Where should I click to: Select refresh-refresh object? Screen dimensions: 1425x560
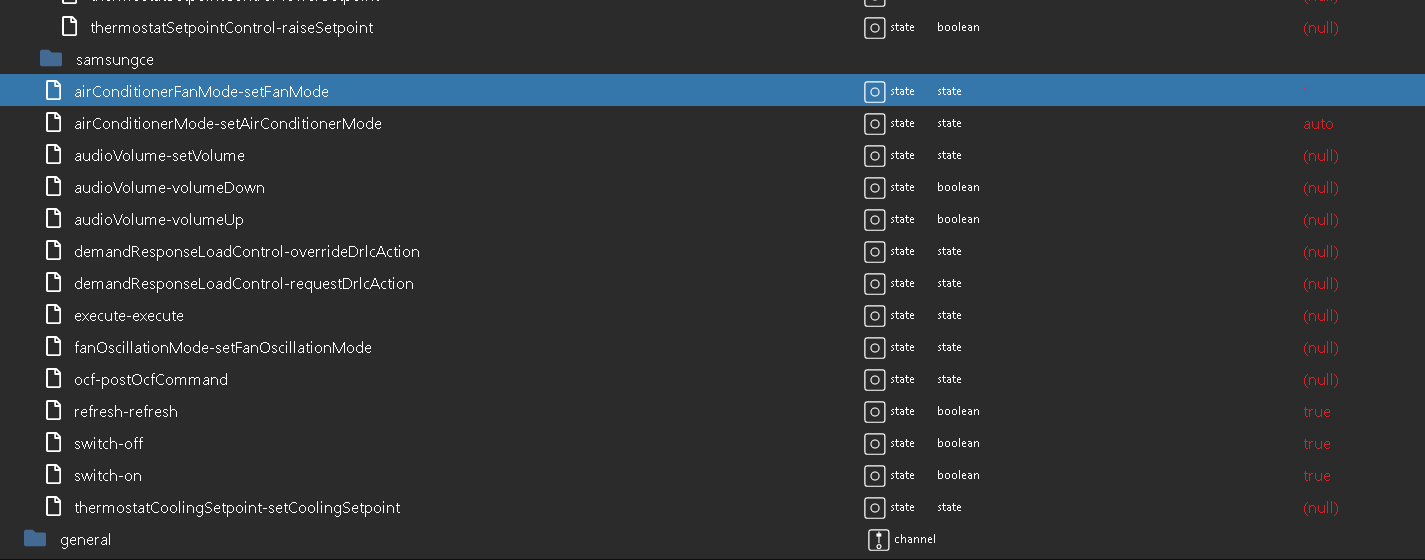click(x=126, y=412)
